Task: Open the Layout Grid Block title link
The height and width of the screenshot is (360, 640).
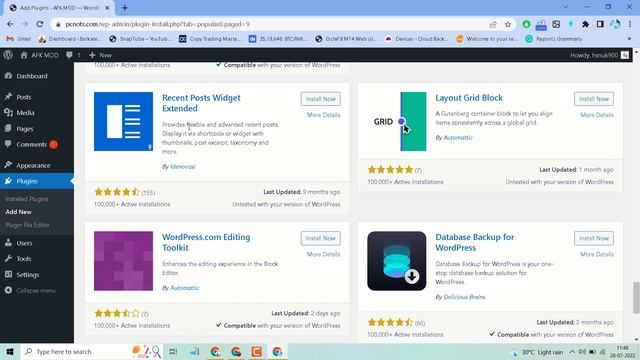Action: 469,98
